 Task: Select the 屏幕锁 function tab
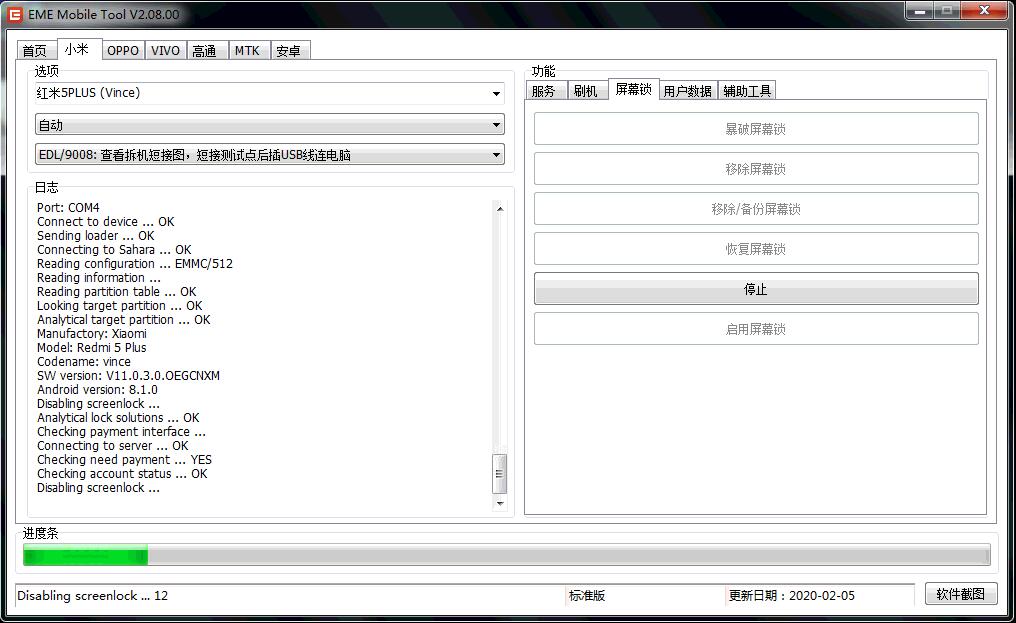(x=633, y=89)
